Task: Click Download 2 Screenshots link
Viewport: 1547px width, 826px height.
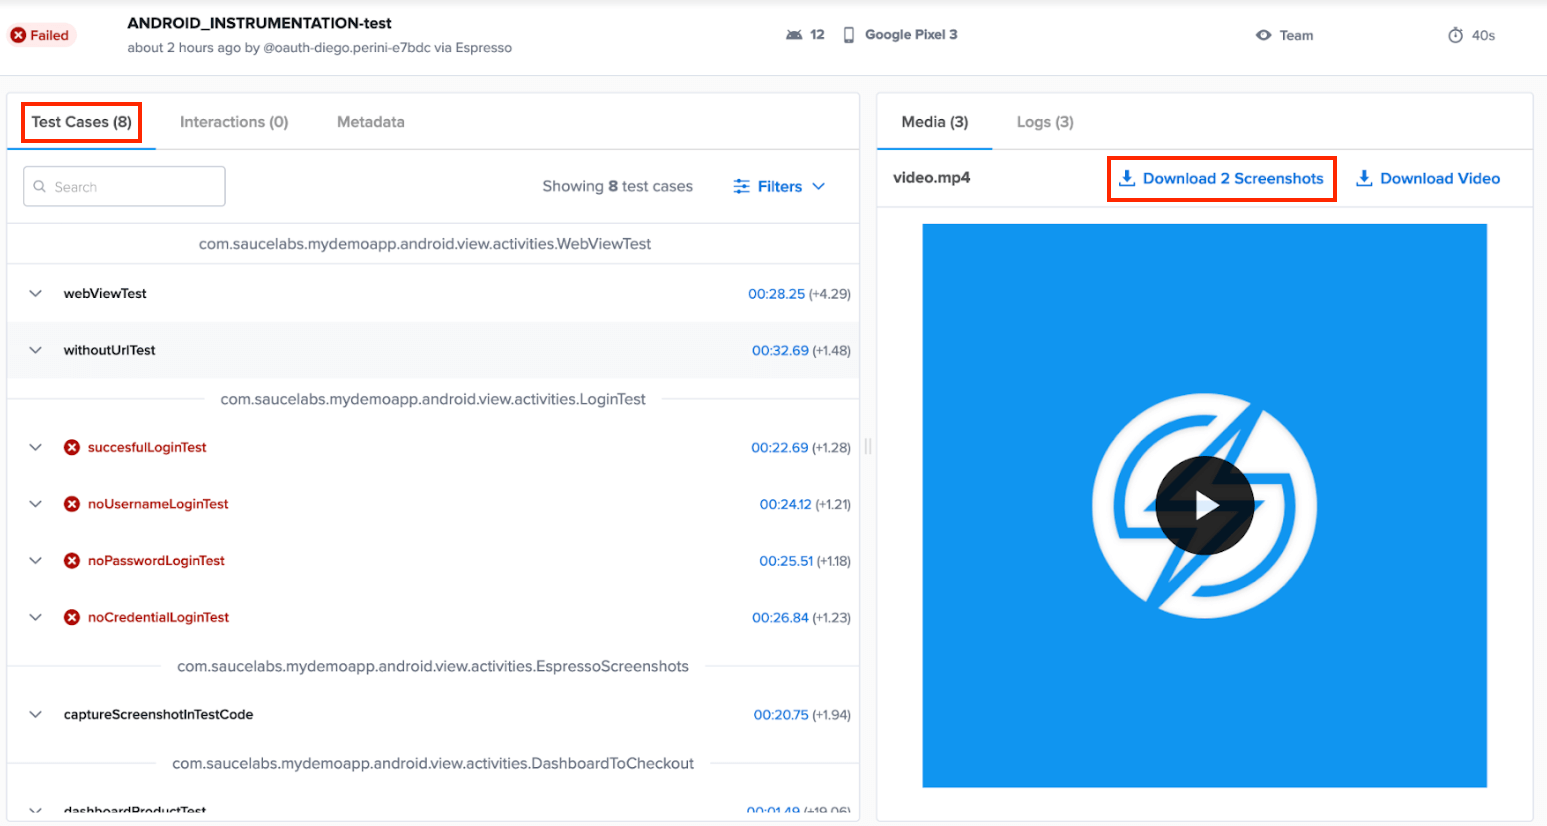Action: (1221, 179)
